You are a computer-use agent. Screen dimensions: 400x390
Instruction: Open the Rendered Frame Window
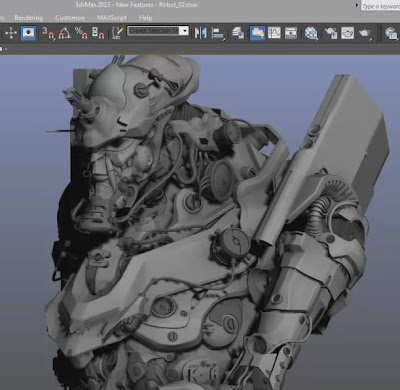[347, 33]
